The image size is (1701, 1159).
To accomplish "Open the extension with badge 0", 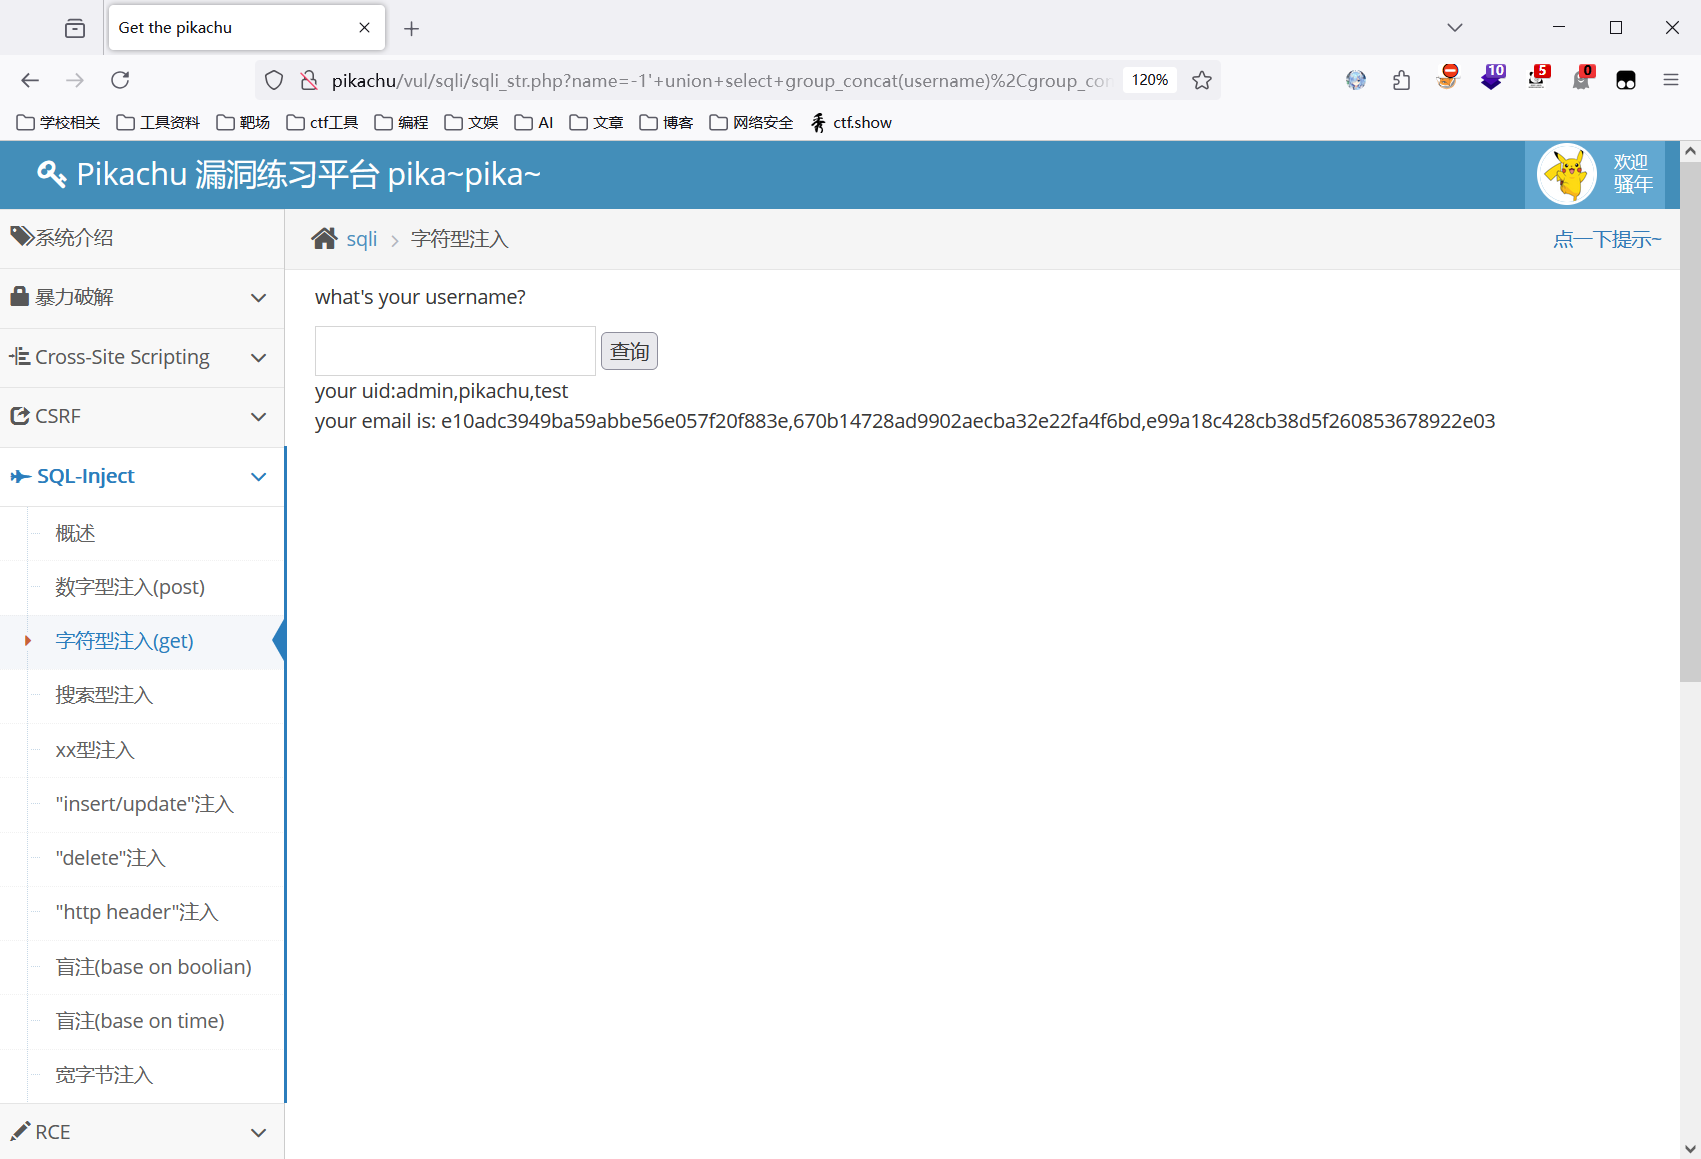I will click(1582, 78).
